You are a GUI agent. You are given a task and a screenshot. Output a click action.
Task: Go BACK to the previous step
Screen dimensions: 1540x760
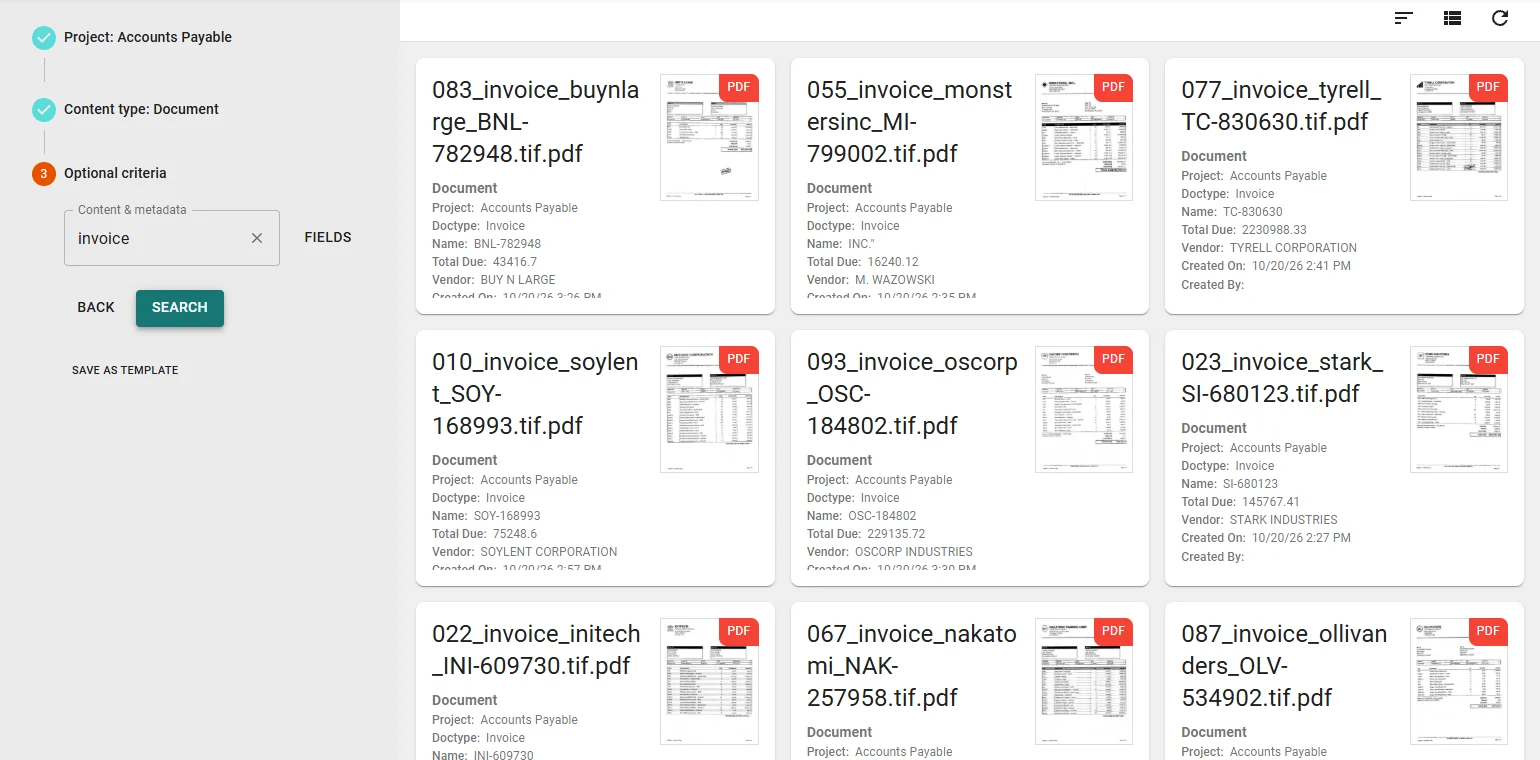(96, 308)
